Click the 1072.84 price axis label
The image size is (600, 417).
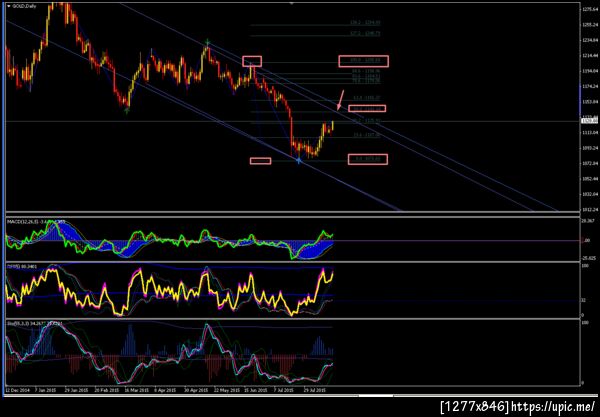(590, 163)
